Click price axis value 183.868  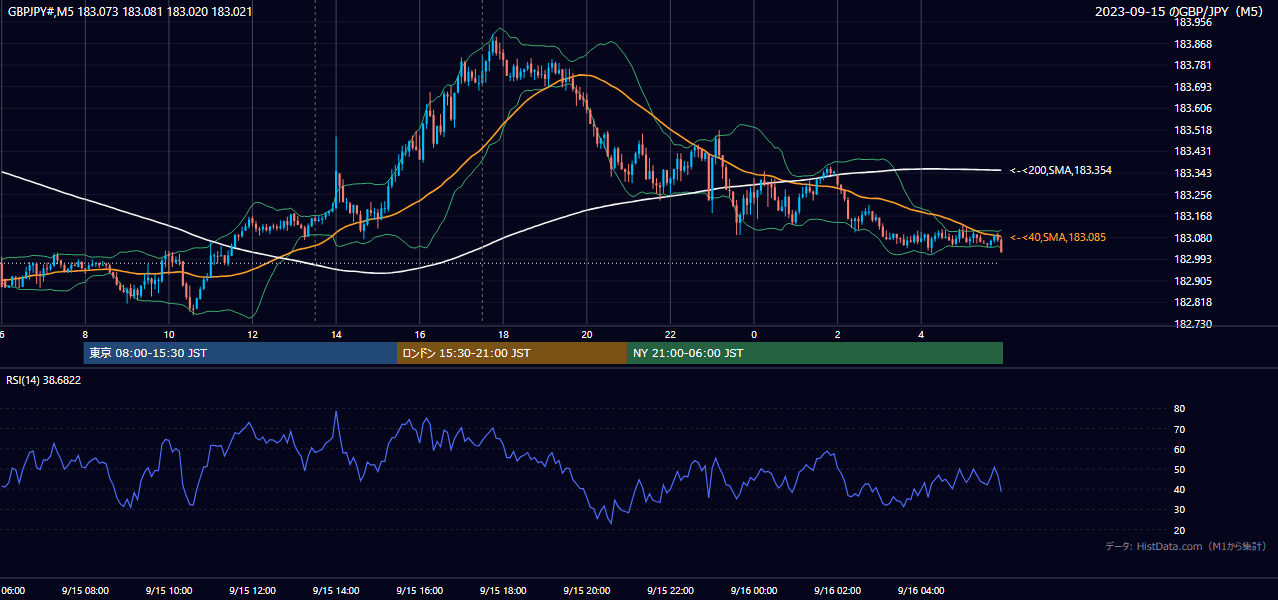[1193, 44]
